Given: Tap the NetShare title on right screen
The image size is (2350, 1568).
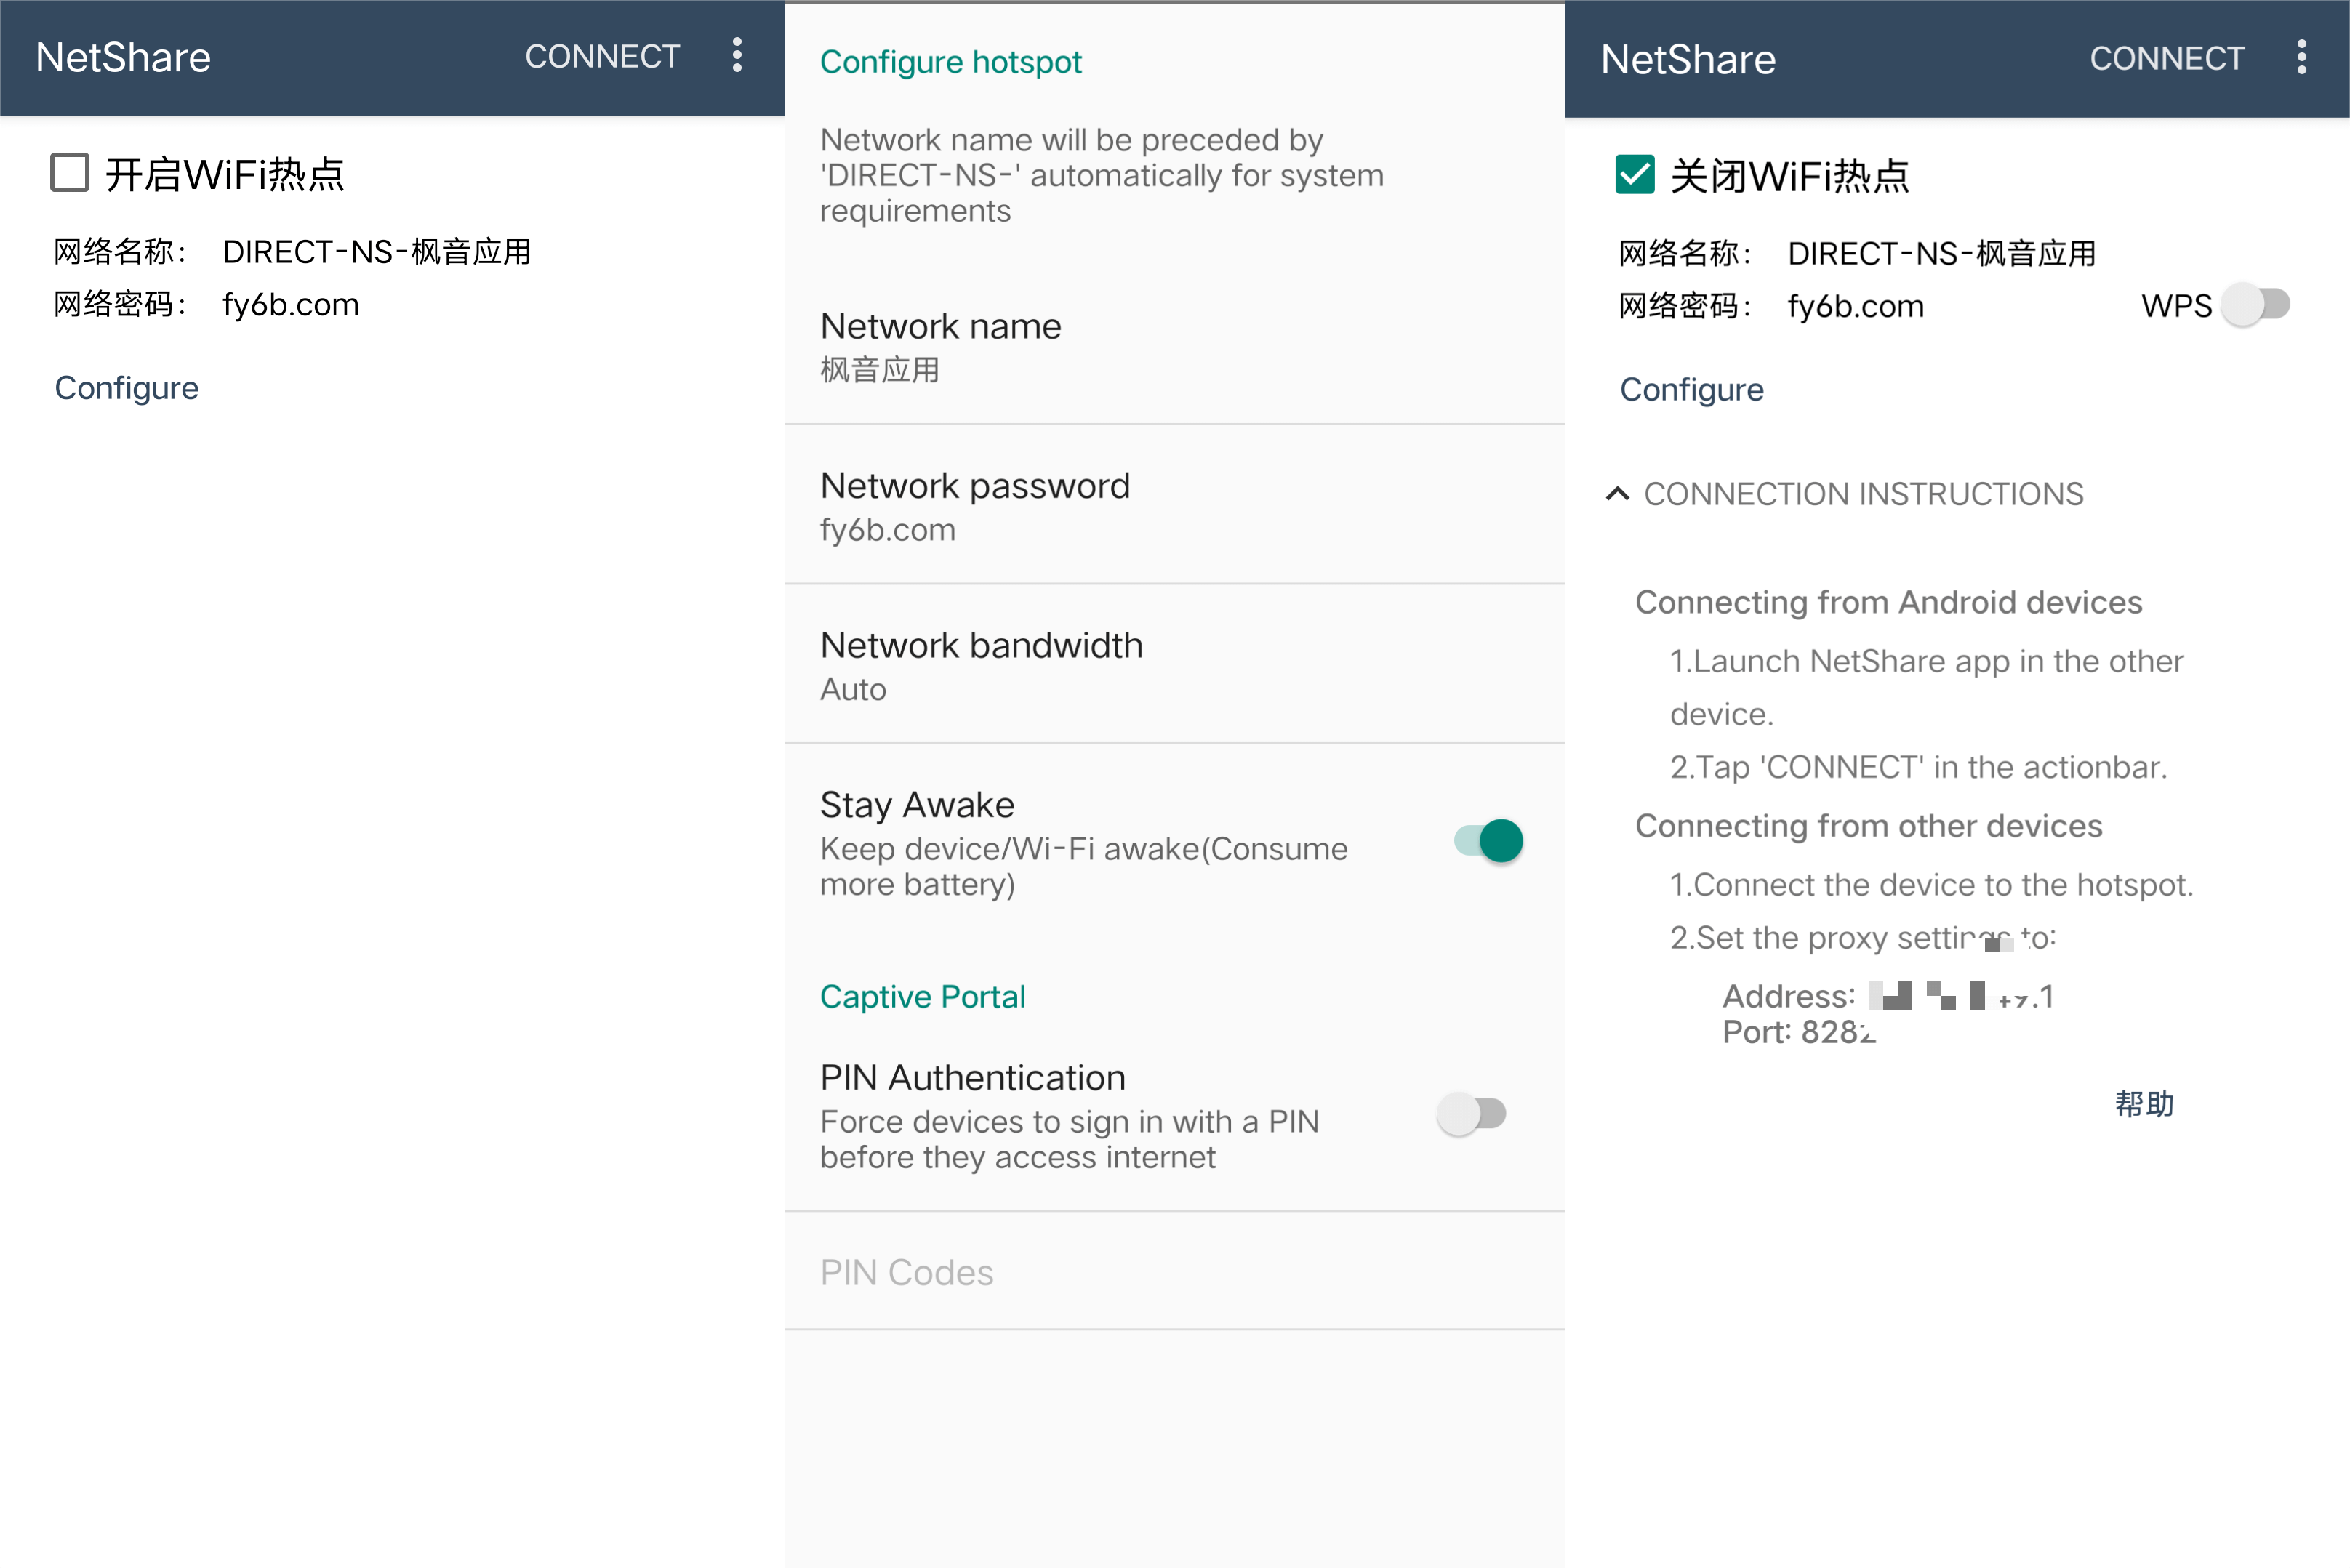Looking at the screenshot, I should (1688, 59).
